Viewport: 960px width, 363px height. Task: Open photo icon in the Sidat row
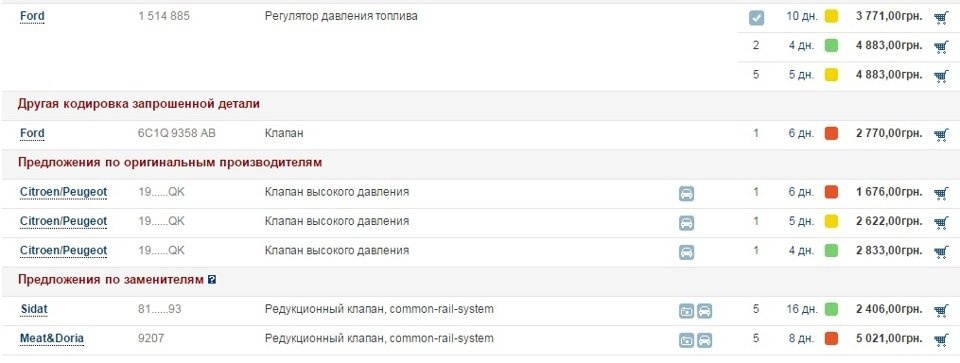tap(687, 311)
